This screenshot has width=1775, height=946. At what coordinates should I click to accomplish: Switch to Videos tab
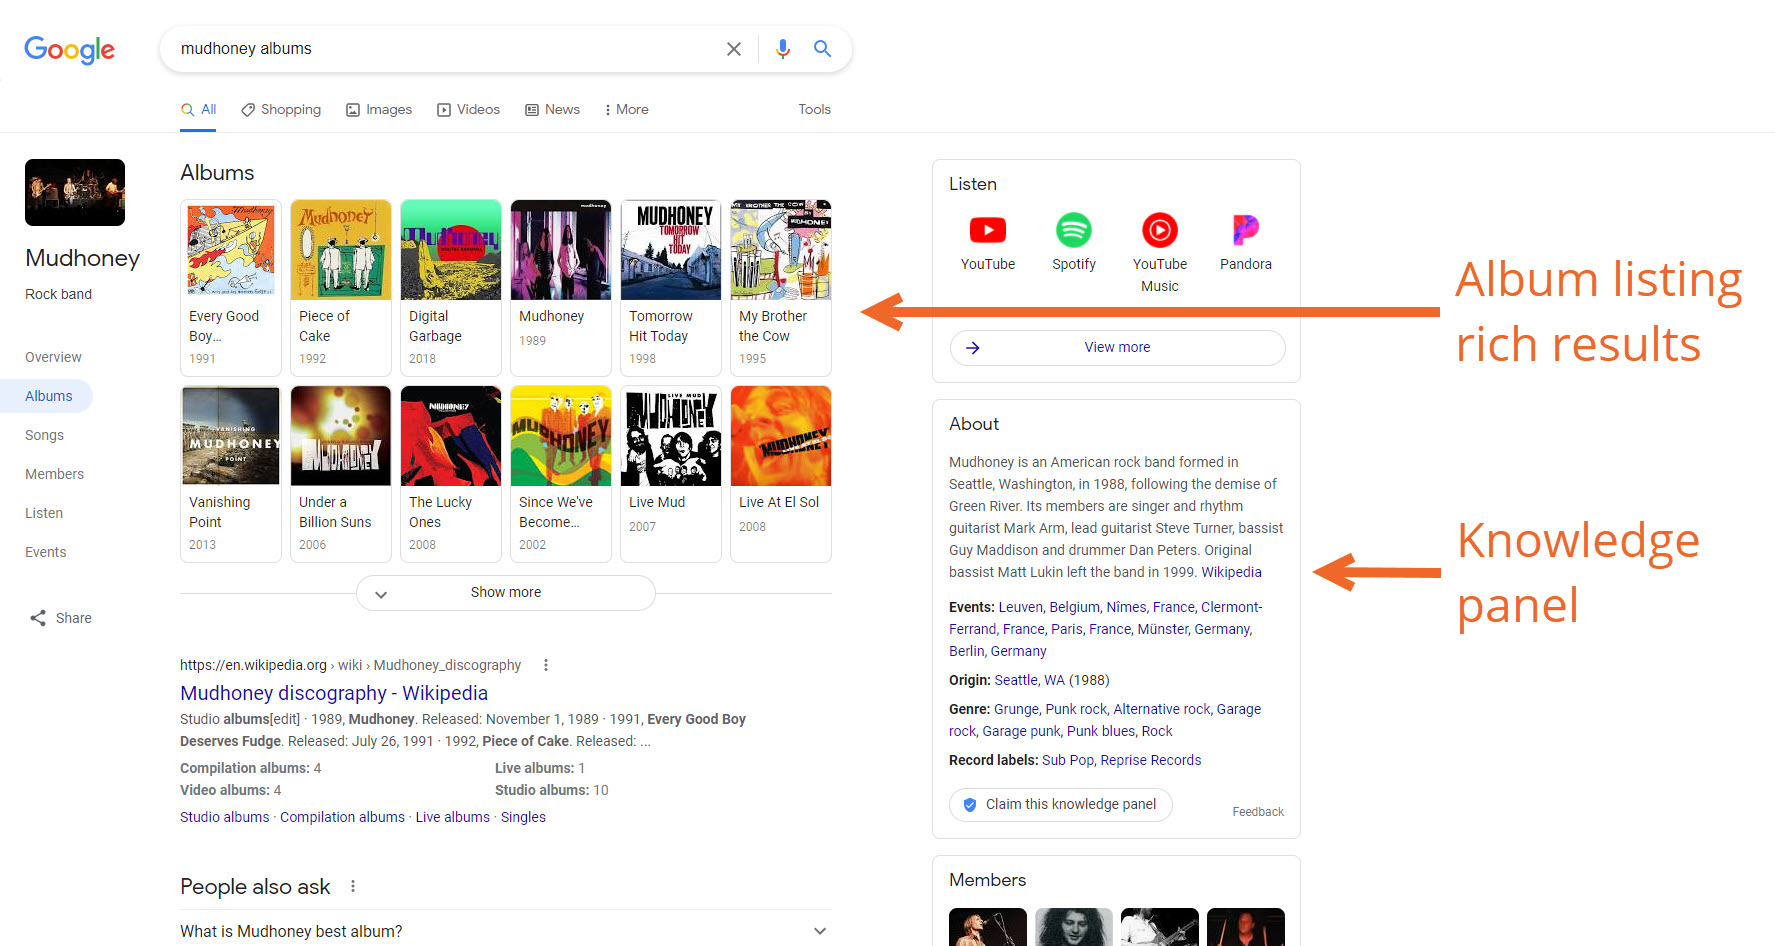[468, 110]
